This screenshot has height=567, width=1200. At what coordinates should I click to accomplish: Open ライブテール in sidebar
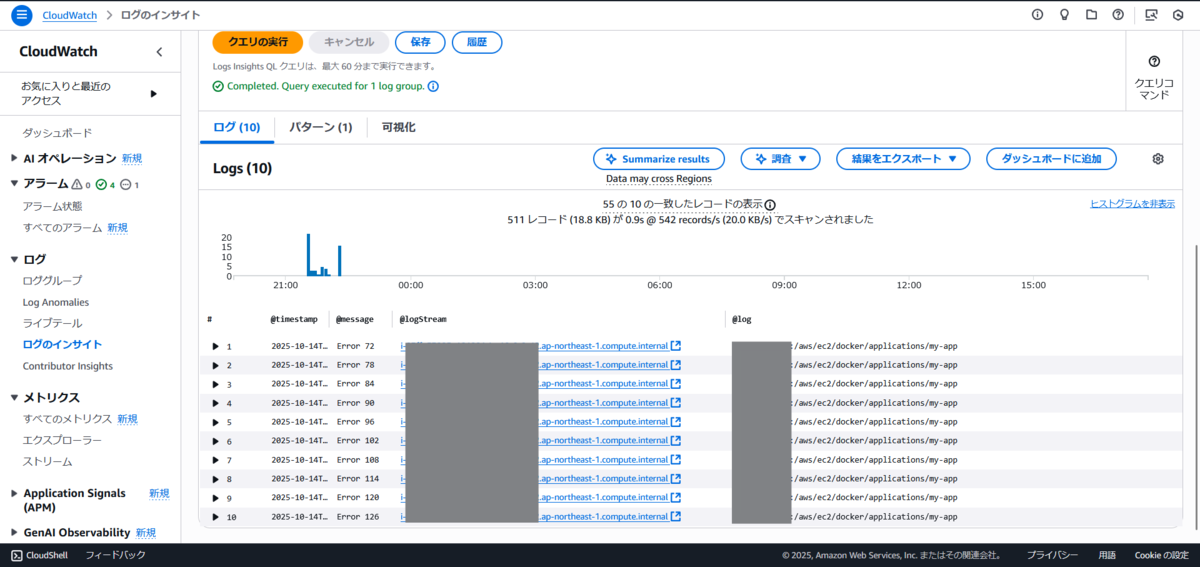pos(53,323)
